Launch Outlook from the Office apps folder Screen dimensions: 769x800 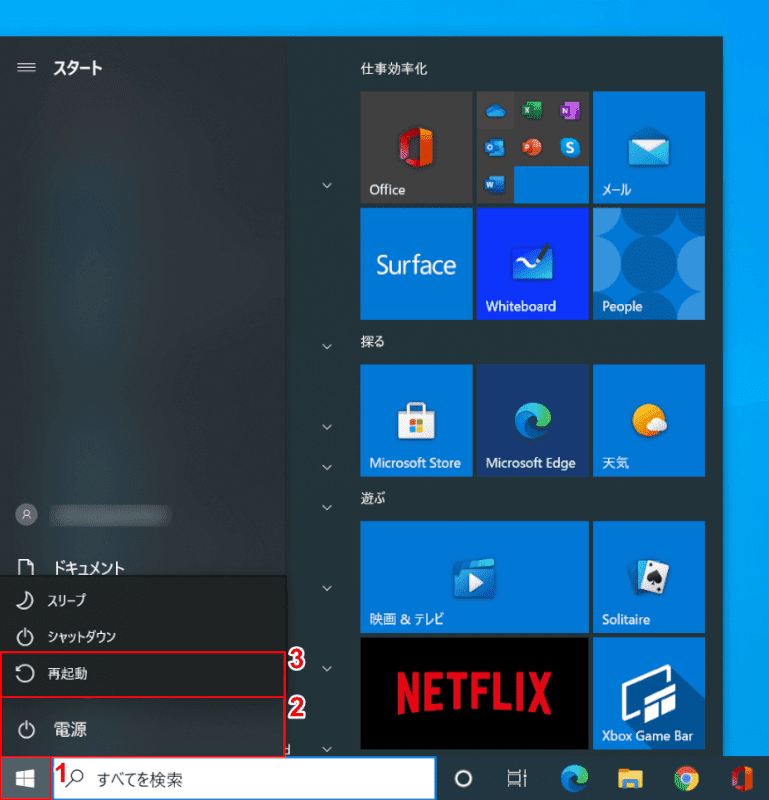pyautogui.click(x=495, y=147)
